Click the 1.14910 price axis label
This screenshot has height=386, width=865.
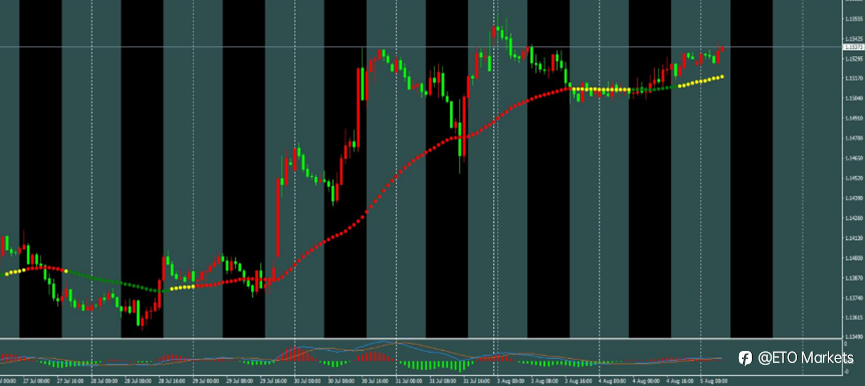click(854, 118)
